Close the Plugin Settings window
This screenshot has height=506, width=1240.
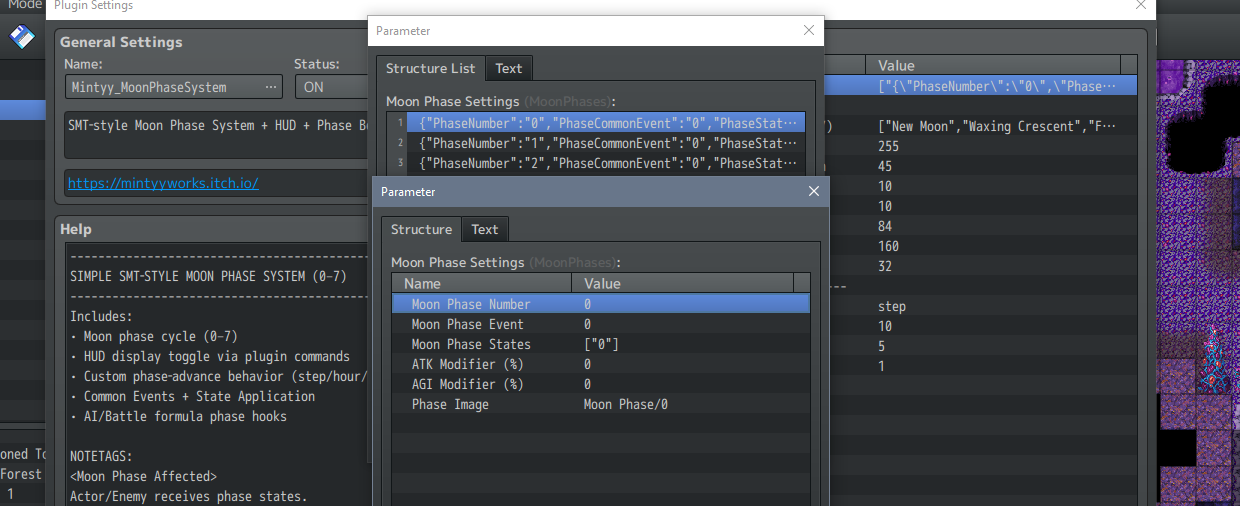pos(1141,6)
